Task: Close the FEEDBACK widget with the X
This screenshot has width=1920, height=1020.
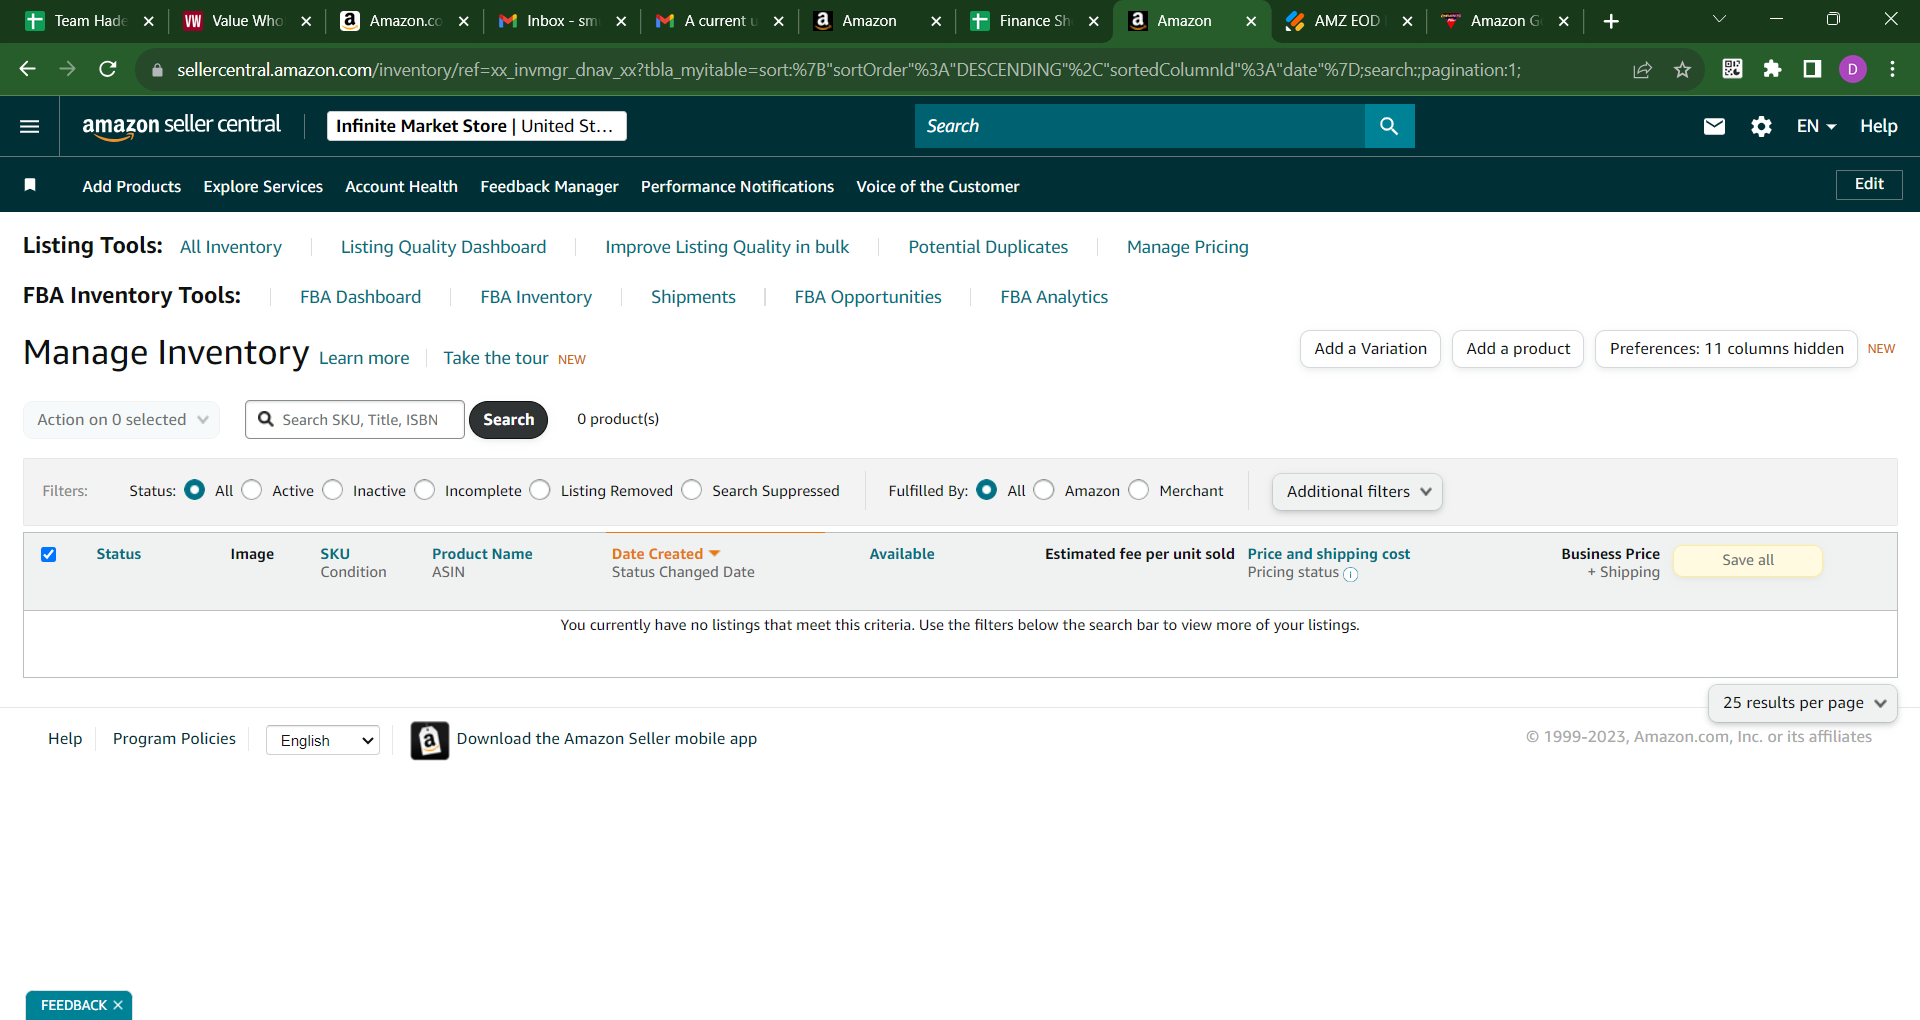Action: (118, 1005)
